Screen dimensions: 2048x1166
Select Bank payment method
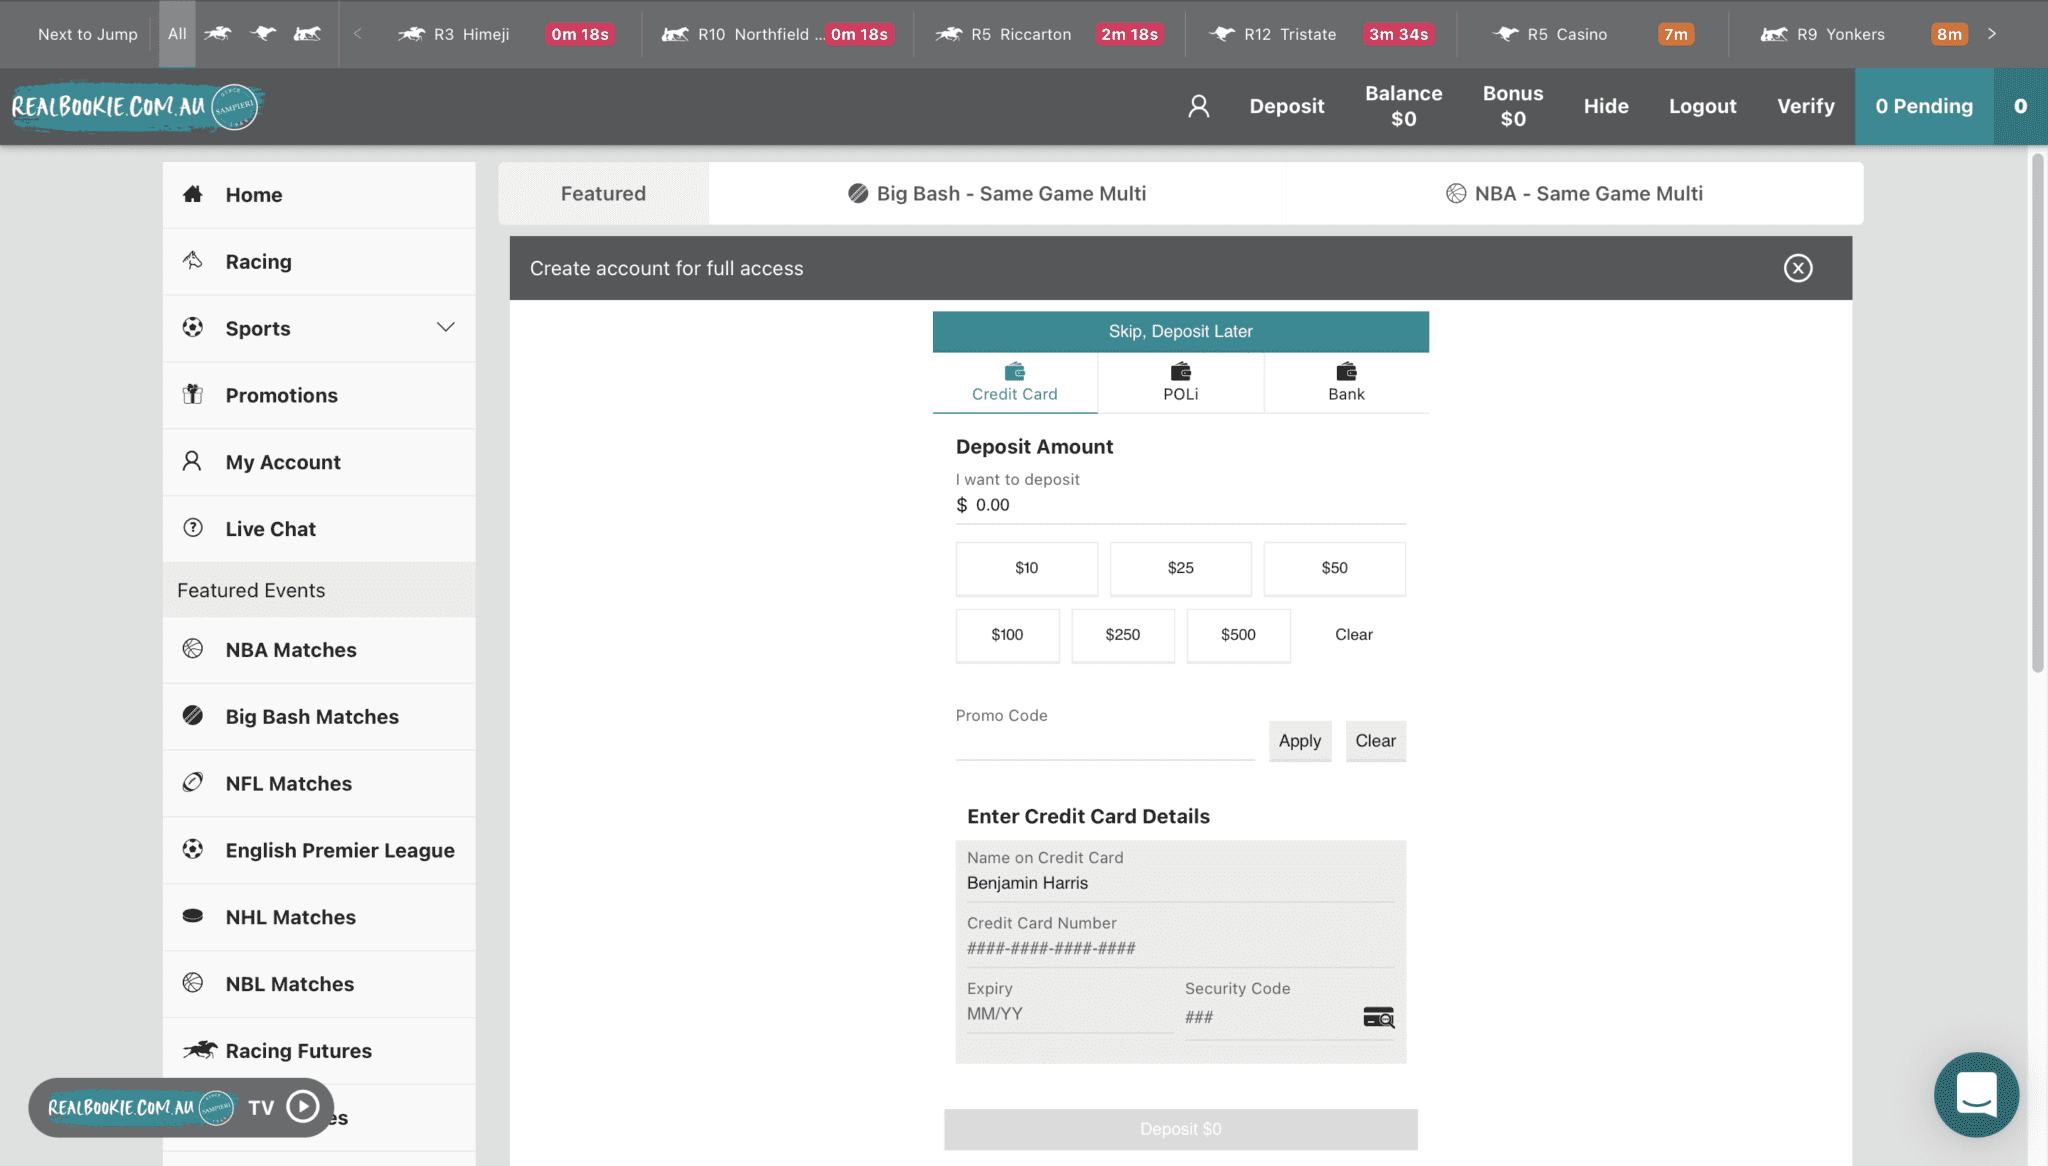1346,383
